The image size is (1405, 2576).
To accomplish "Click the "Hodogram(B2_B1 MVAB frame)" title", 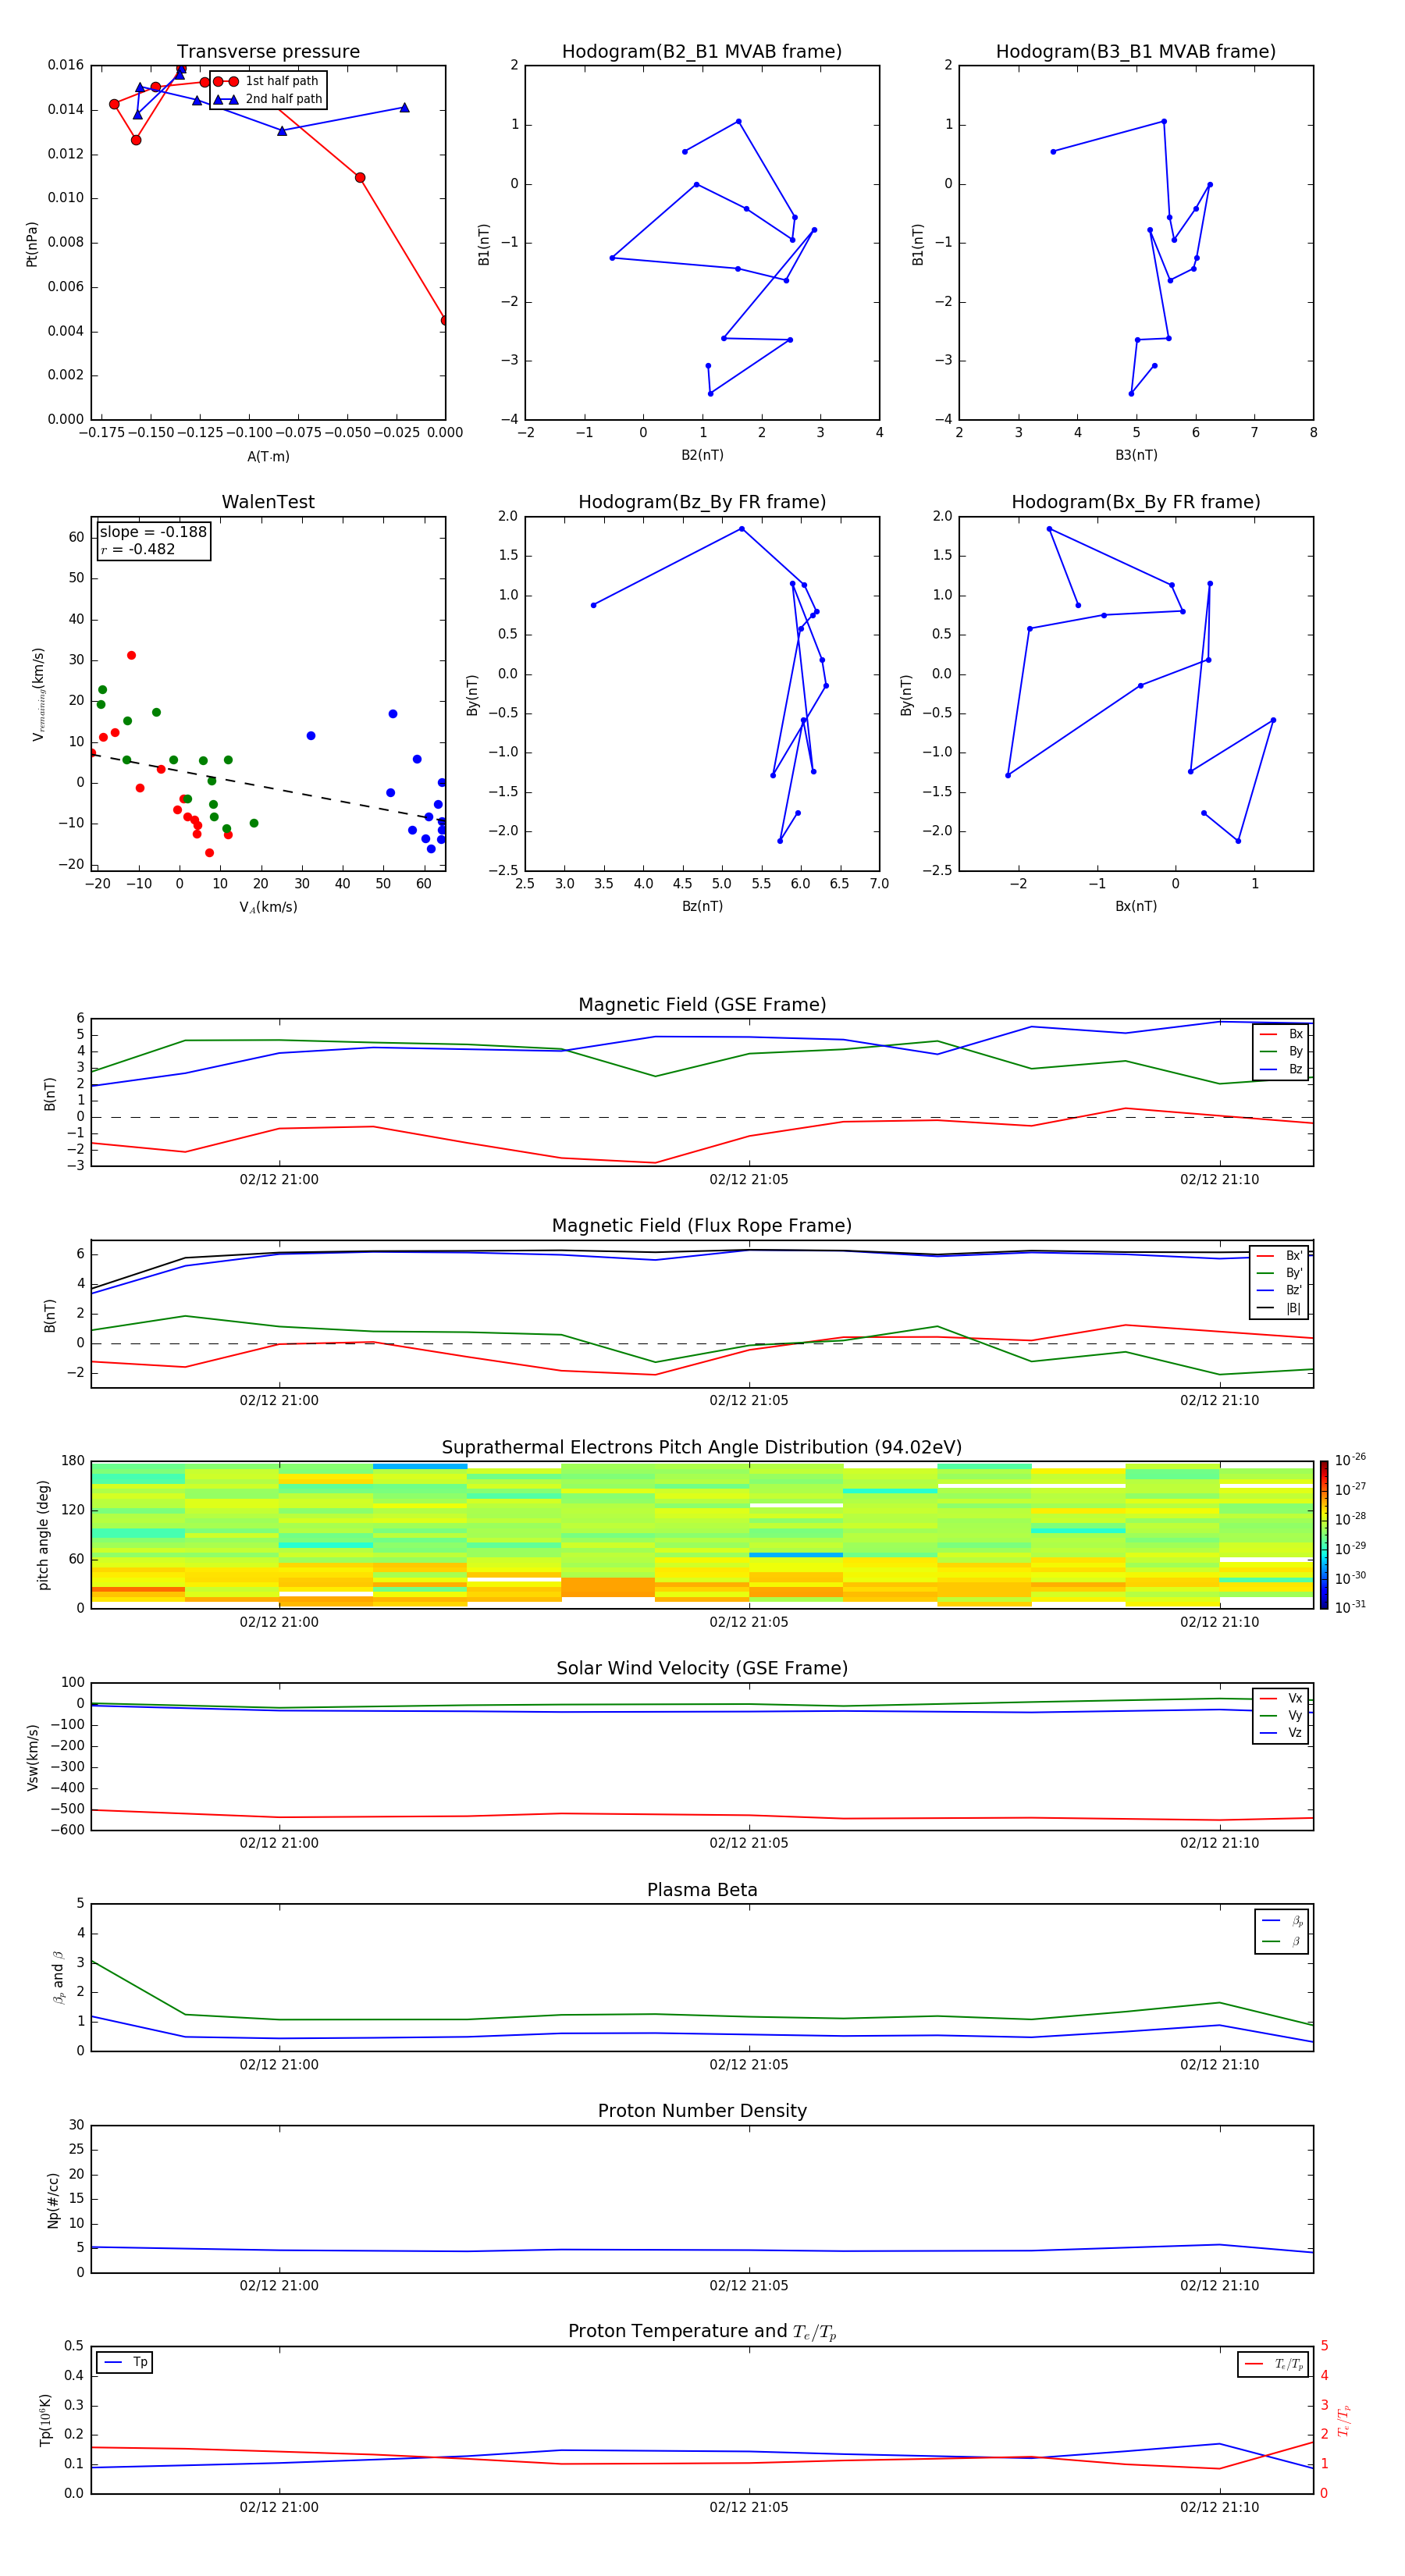I will 702,52.
